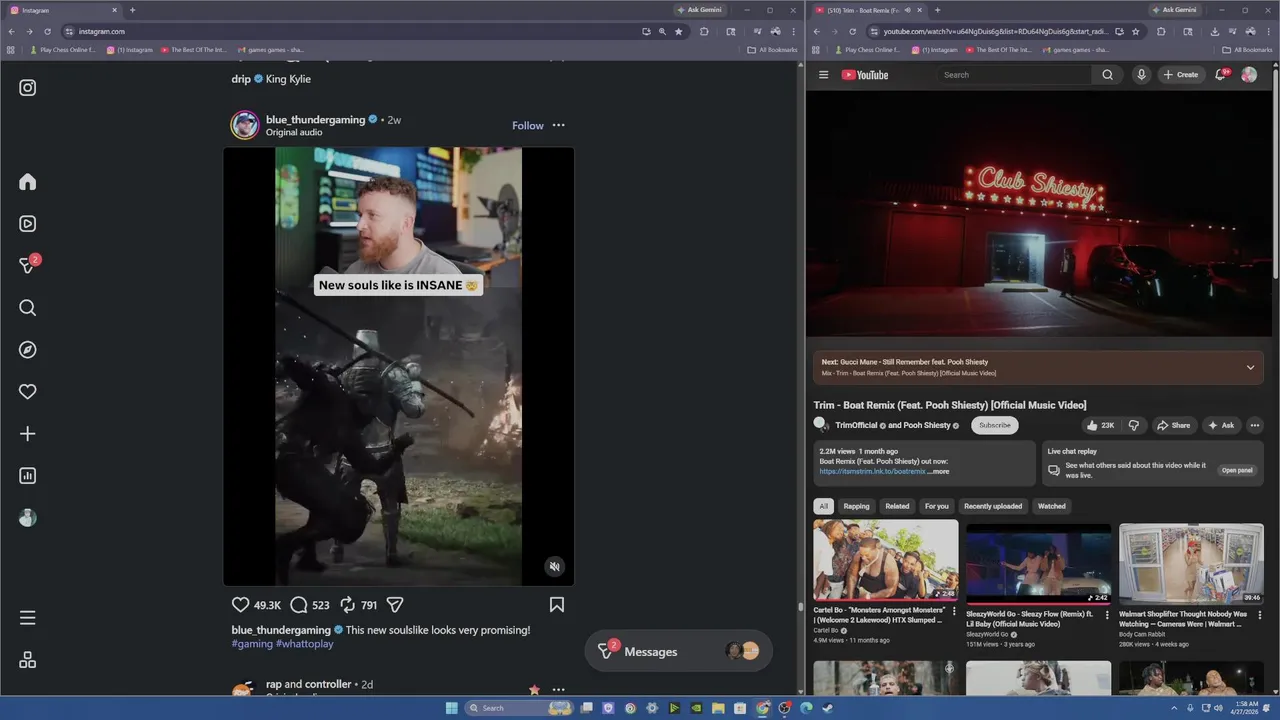Open Instagram Home from the sidebar
Viewport: 1280px width, 720px height.
(28, 182)
